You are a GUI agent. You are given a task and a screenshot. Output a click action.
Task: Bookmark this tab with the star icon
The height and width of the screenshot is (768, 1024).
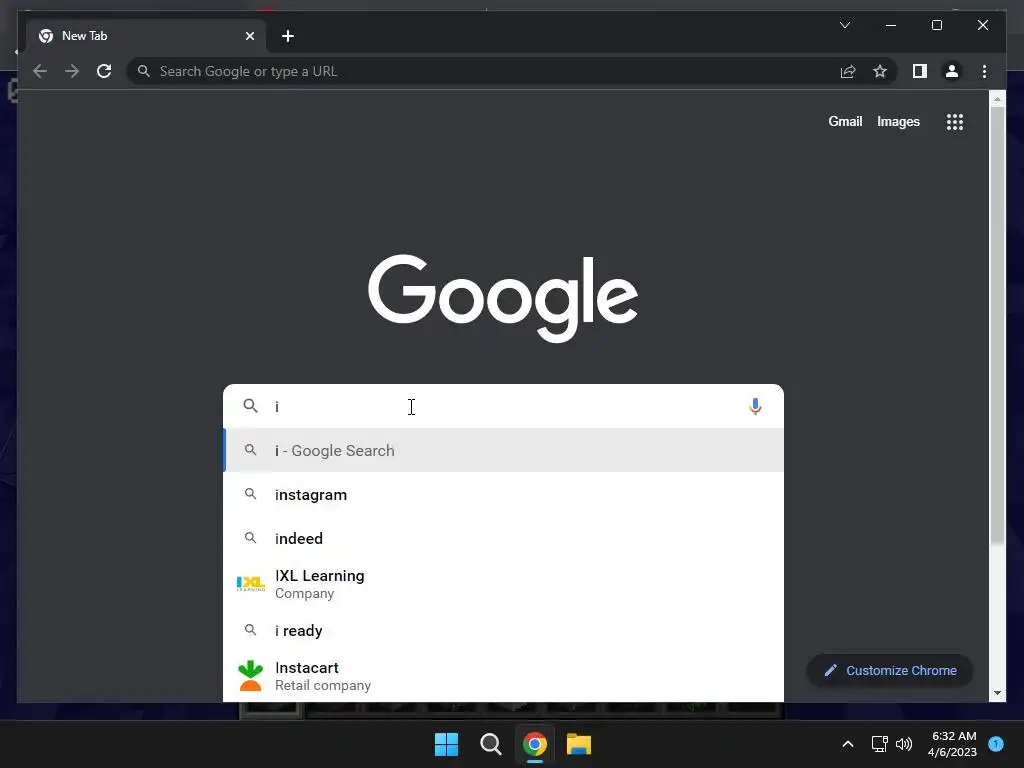click(x=880, y=71)
